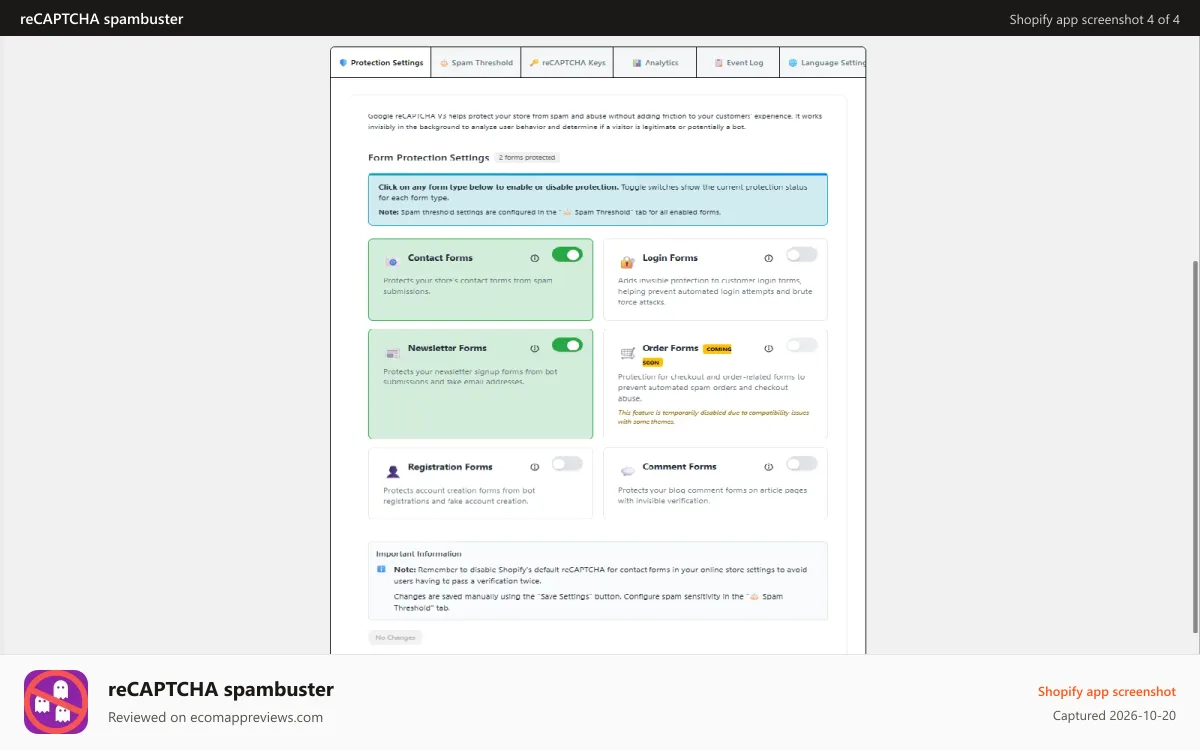Click the Registration Forms card title
Image resolution: width=1200 pixels, height=750 pixels.
[450, 467]
